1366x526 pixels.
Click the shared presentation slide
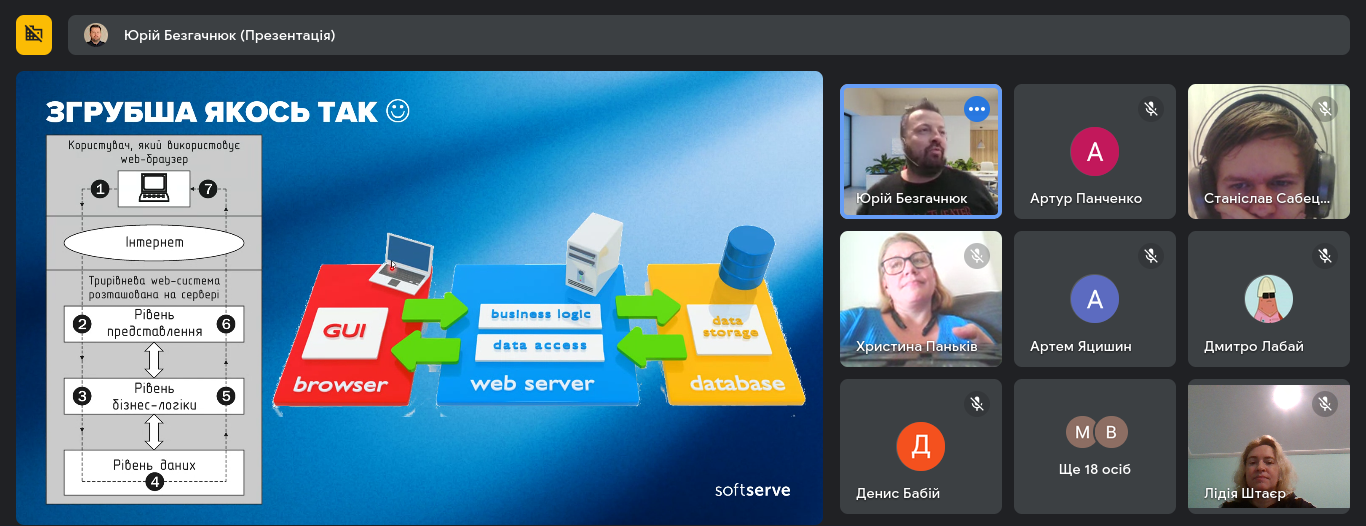[420, 297]
